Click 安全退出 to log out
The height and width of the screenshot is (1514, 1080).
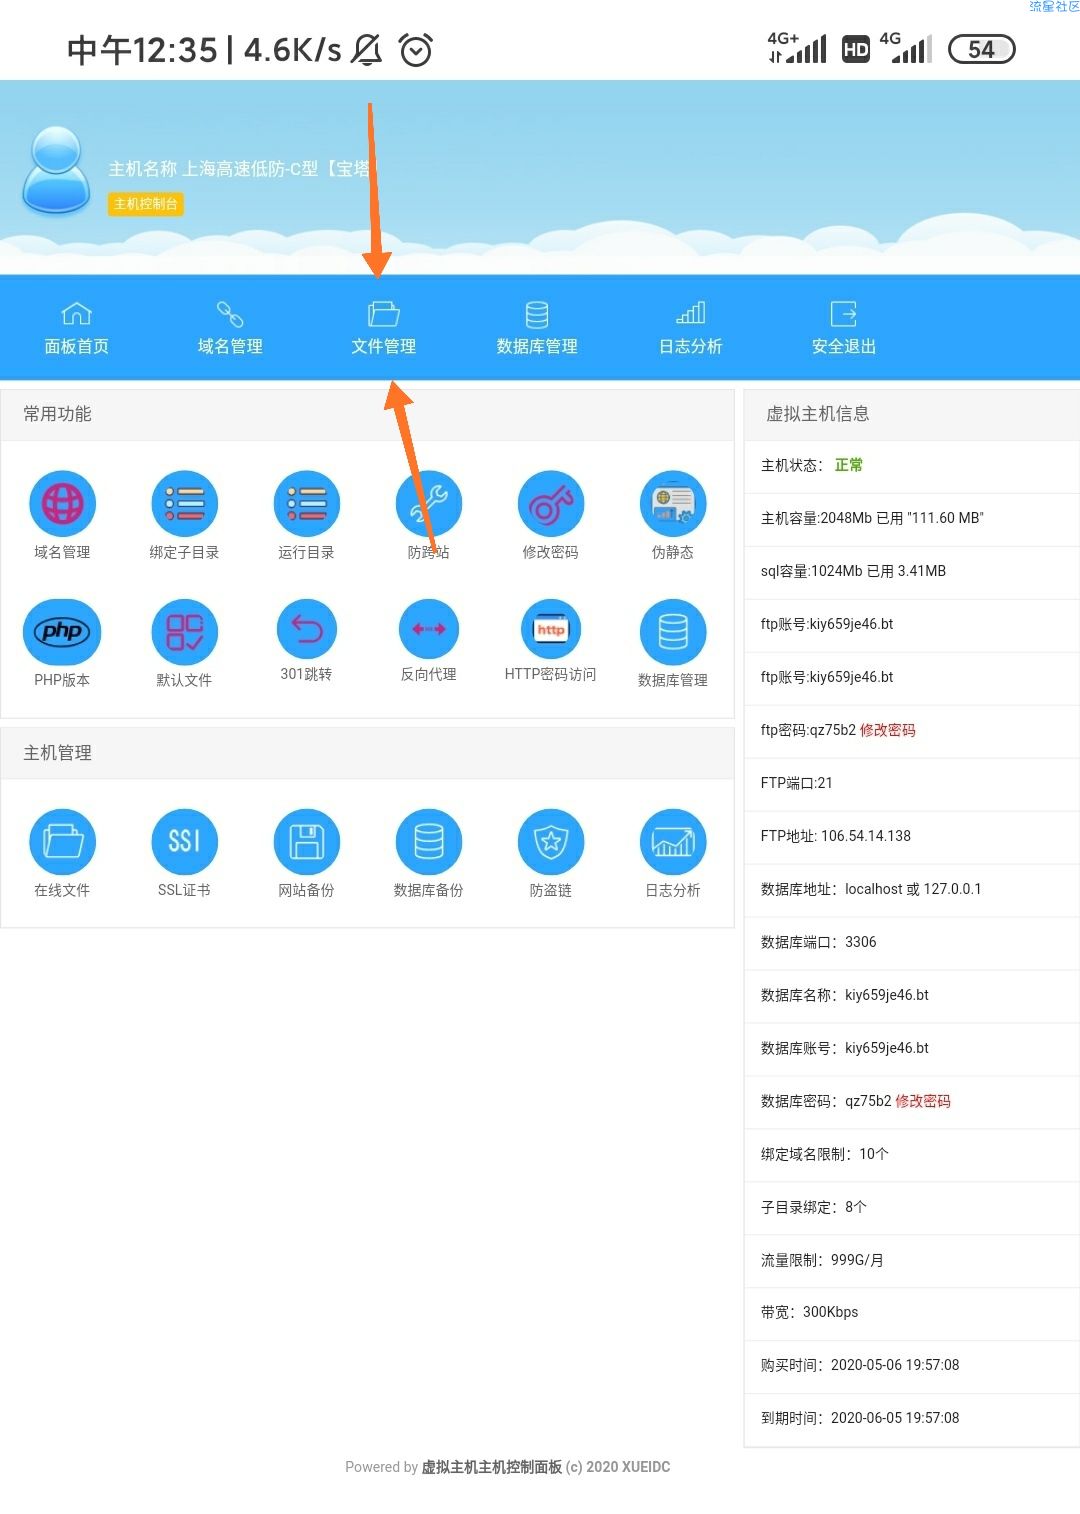pos(843,328)
